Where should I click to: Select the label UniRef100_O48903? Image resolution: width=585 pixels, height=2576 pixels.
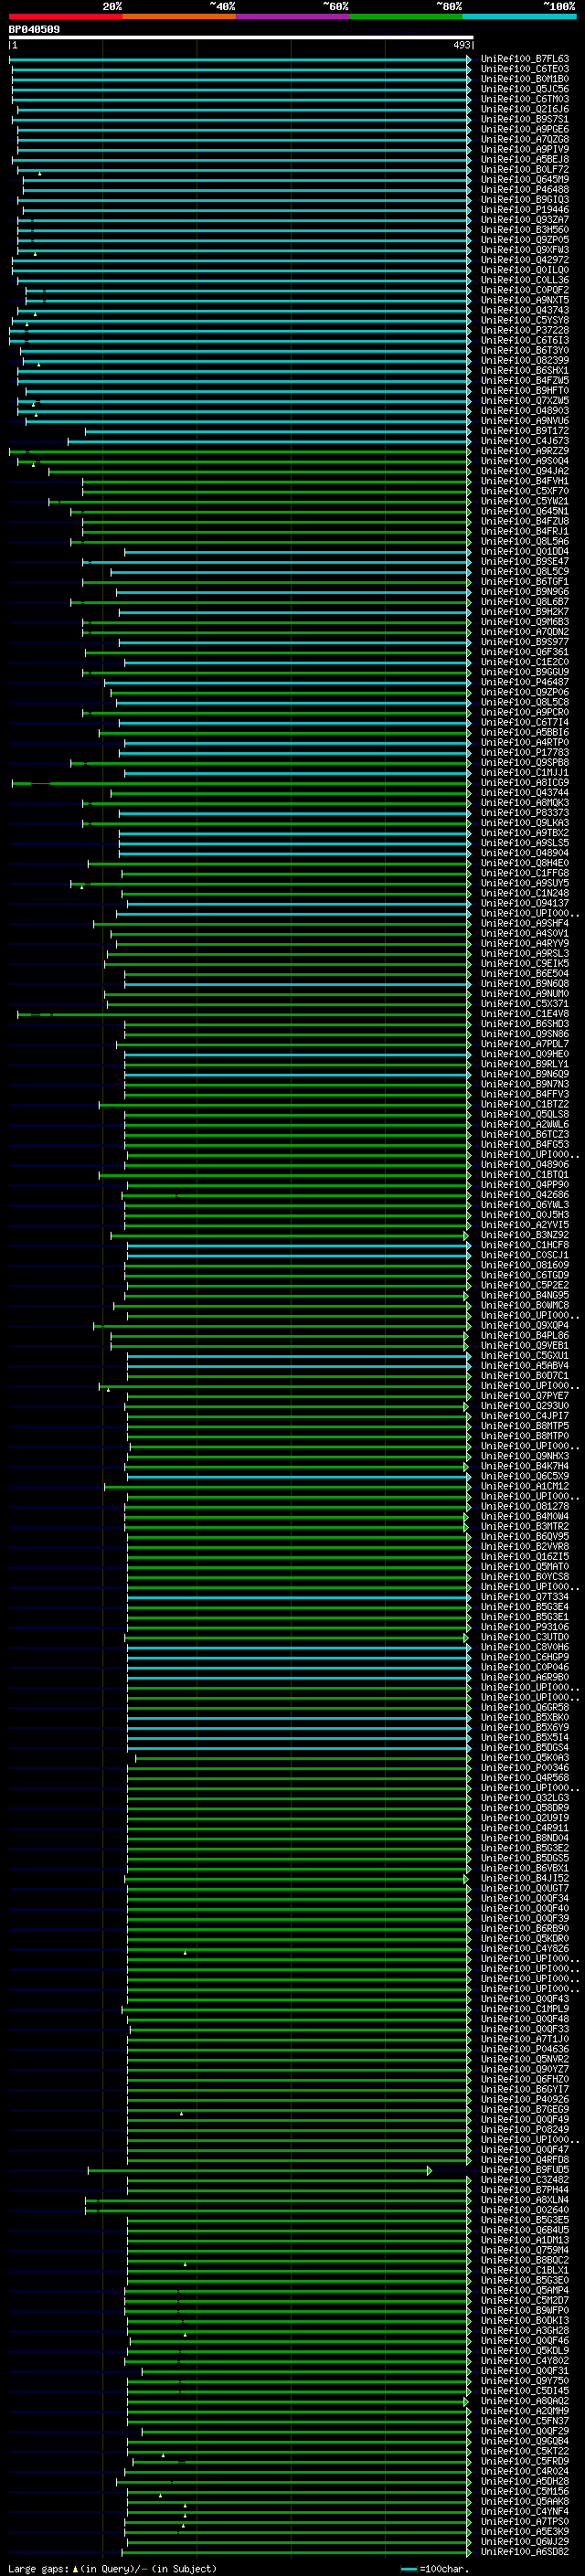pos(525,411)
